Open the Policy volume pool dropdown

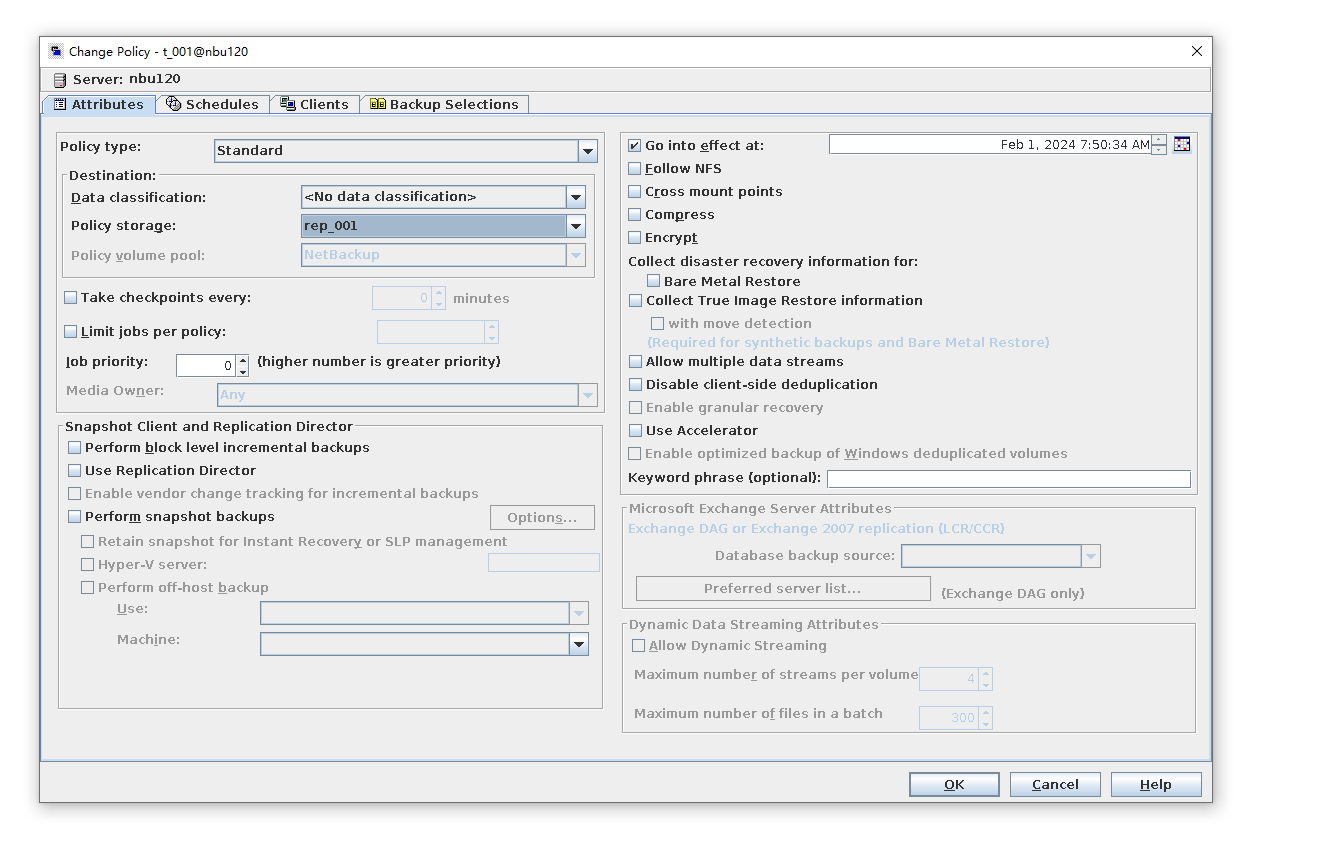coord(576,255)
